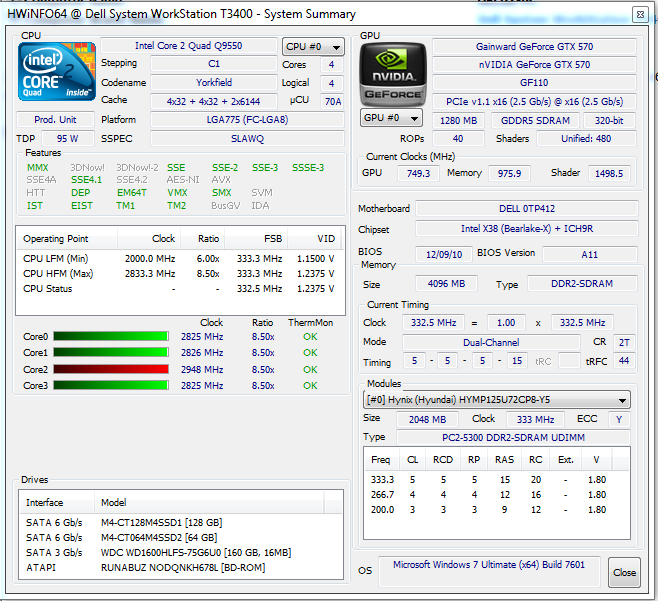Select the WDC WD1600HLFS drive row

tap(181, 553)
